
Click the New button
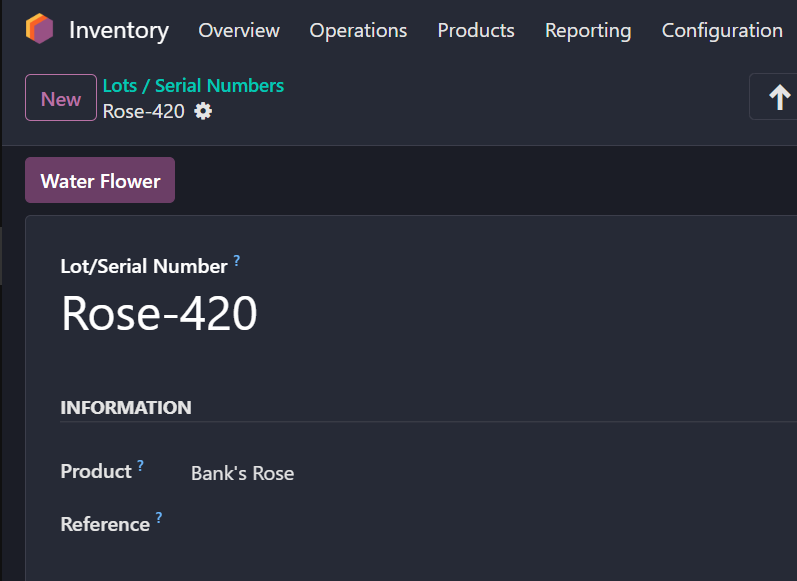61,98
